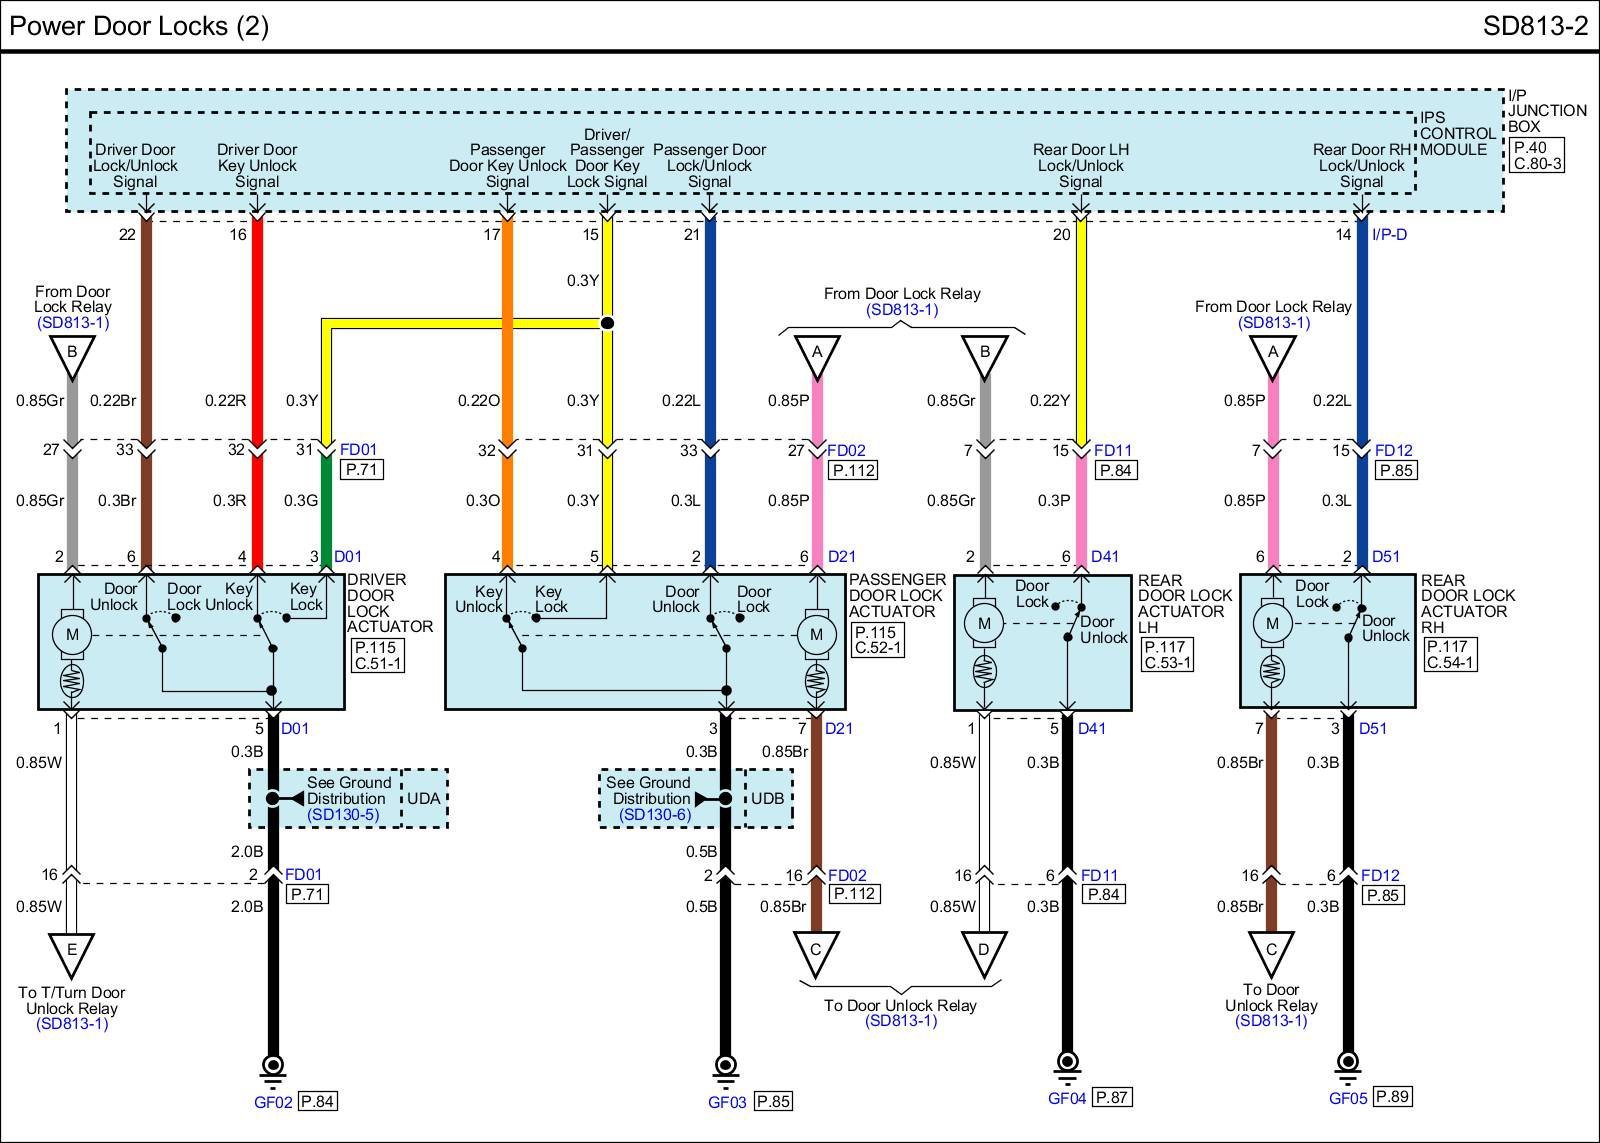
Task: Follow SD813-1 link under T/Turn Door Unlock Relay
Action: (x=71, y=1023)
